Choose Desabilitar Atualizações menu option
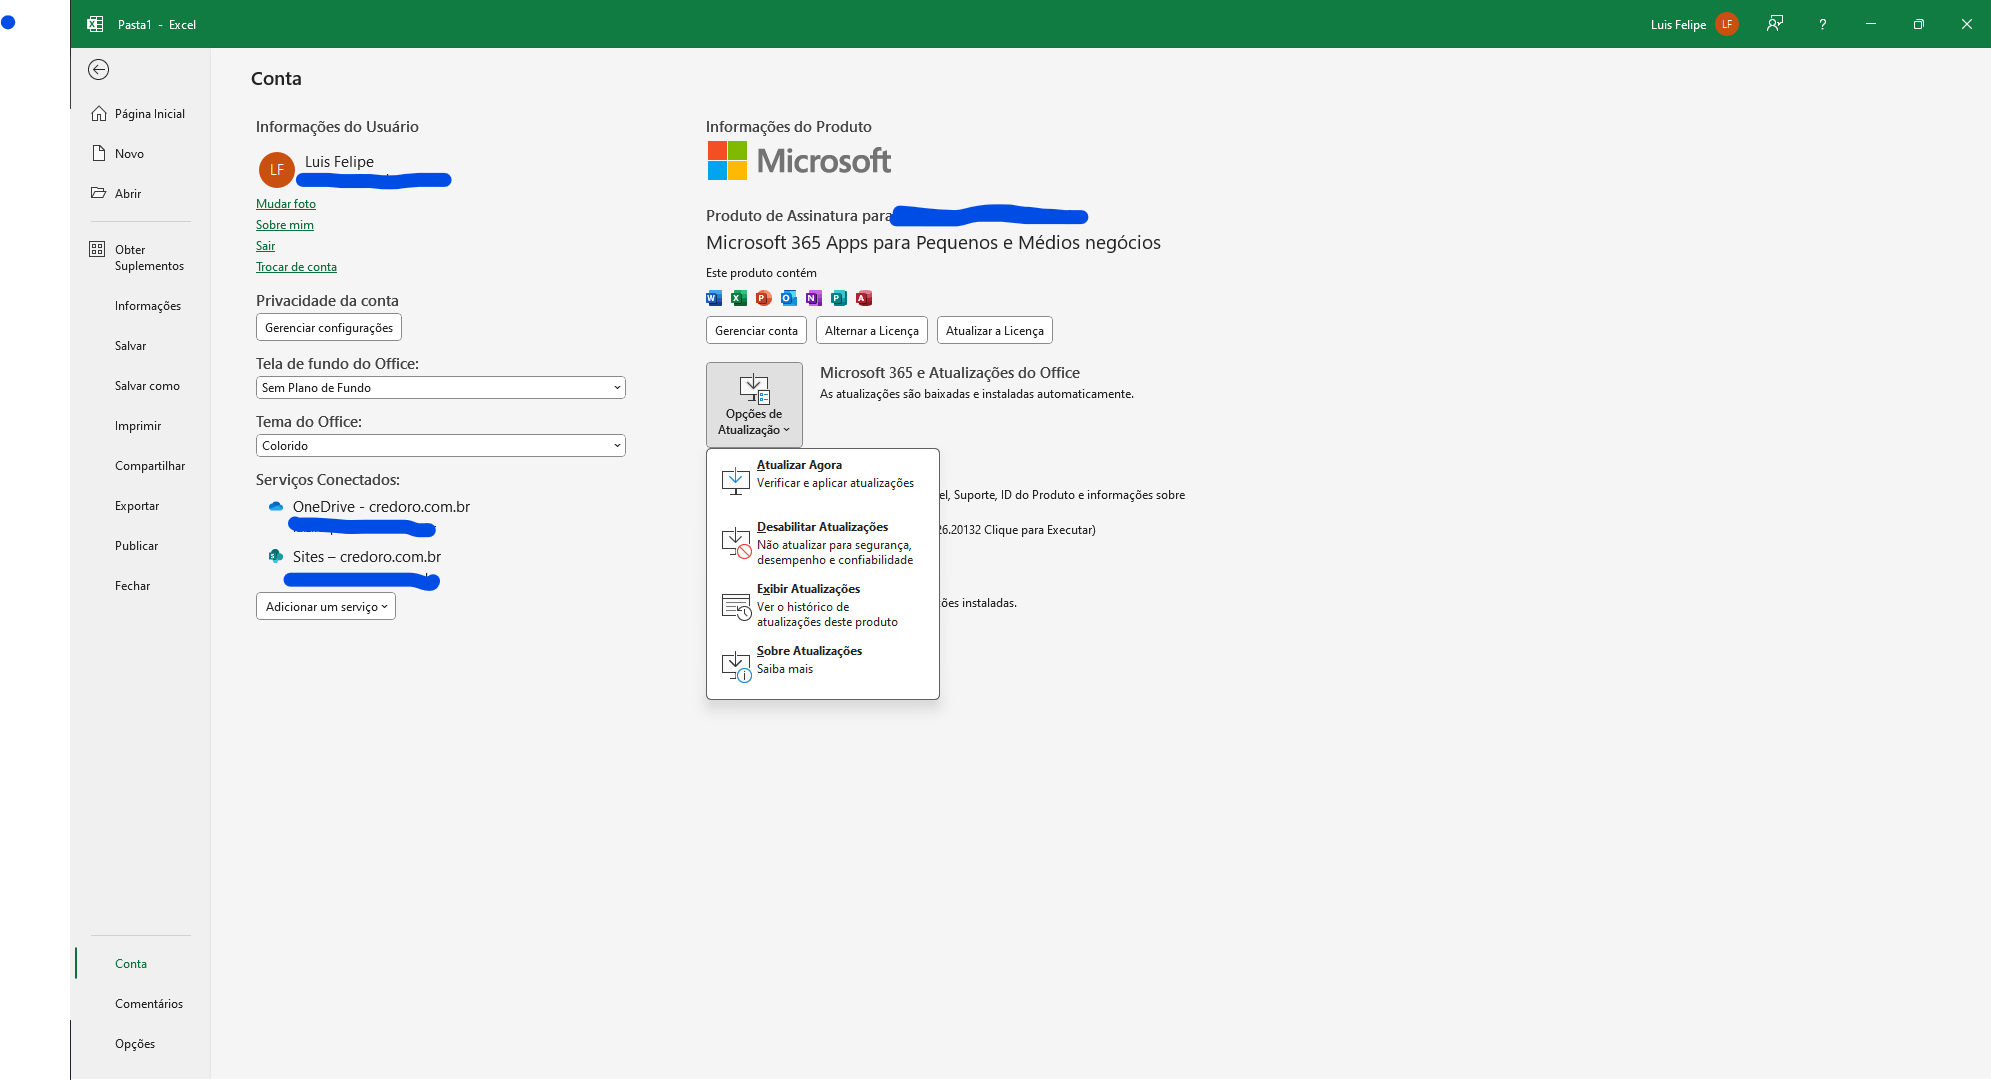Viewport: 1991px width, 1080px height. [x=822, y=543]
